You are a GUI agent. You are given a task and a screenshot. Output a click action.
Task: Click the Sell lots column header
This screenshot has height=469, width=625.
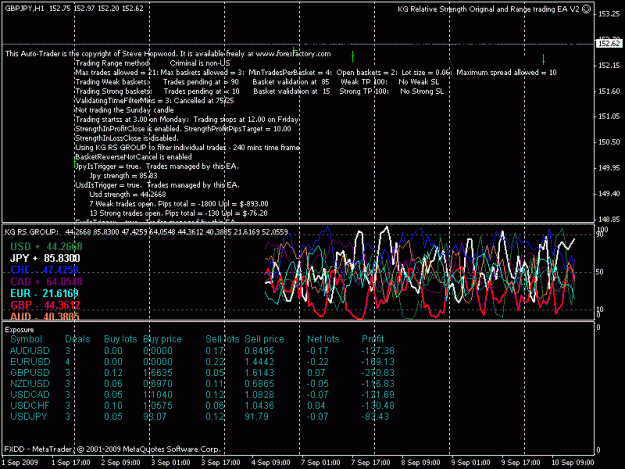tap(222, 339)
